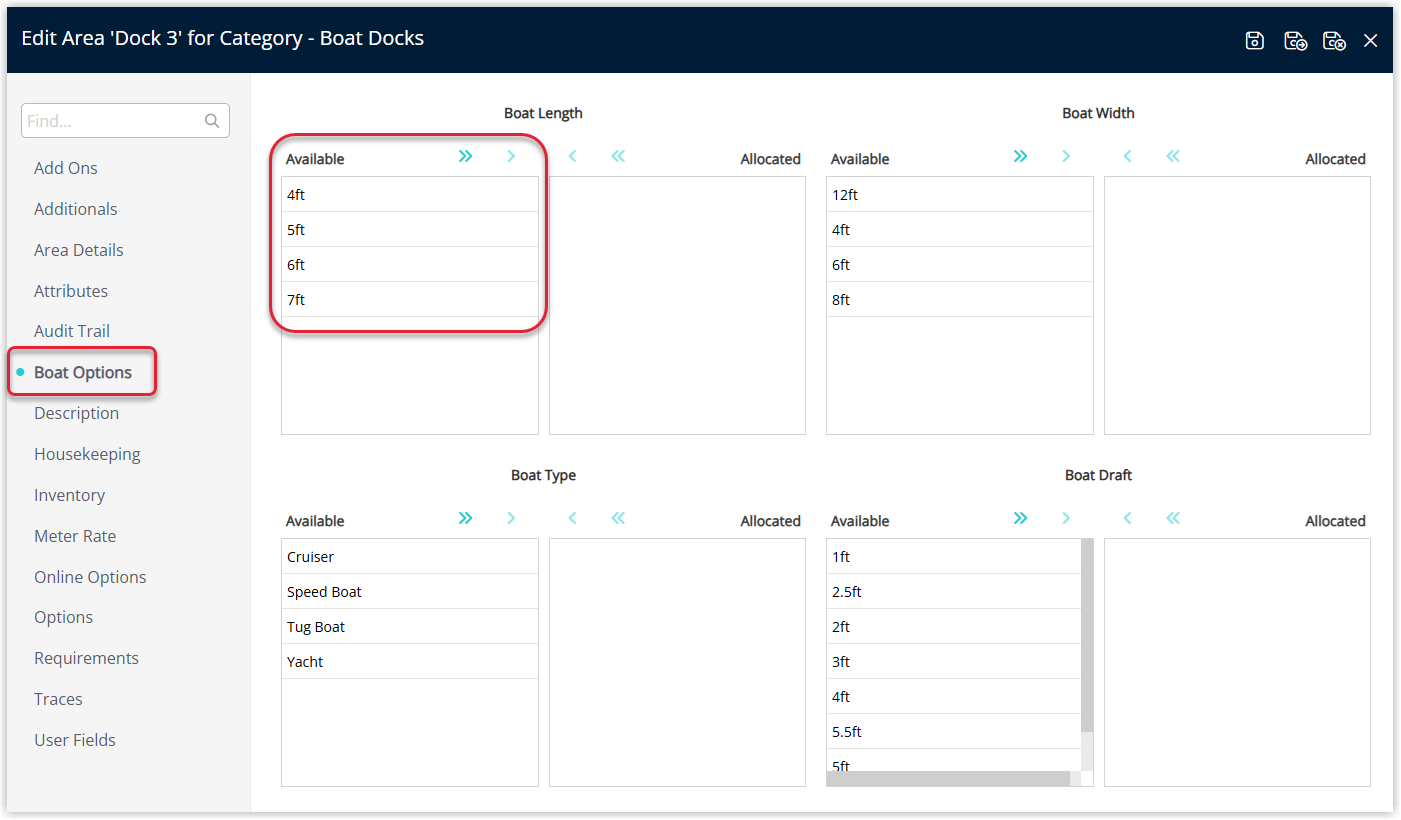Move all Boat Type items to Allocated

[x=465, y=518]
